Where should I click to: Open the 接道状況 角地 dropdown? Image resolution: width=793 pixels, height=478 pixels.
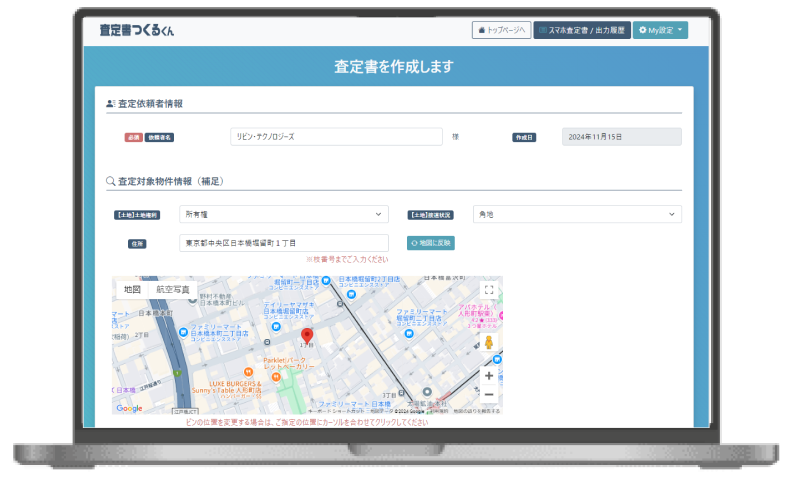pos(577,214)
